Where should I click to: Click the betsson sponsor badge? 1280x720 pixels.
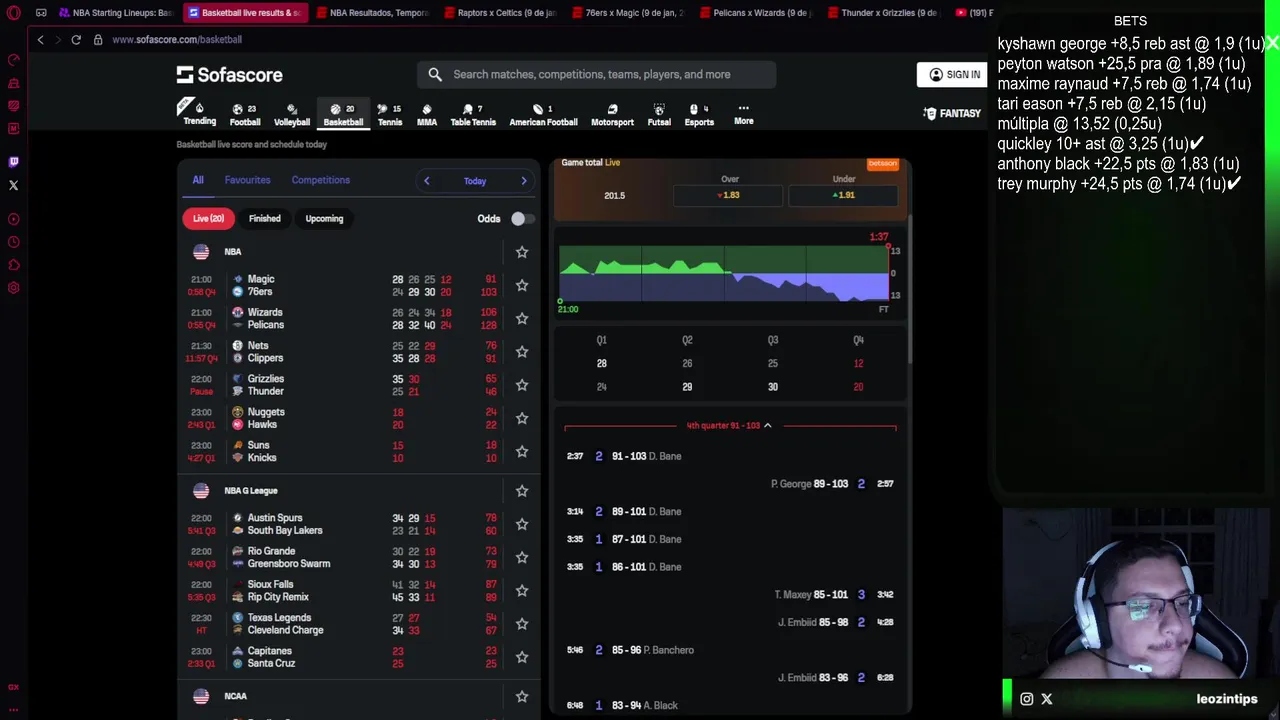pyautogui.click(x=882, y=163)
